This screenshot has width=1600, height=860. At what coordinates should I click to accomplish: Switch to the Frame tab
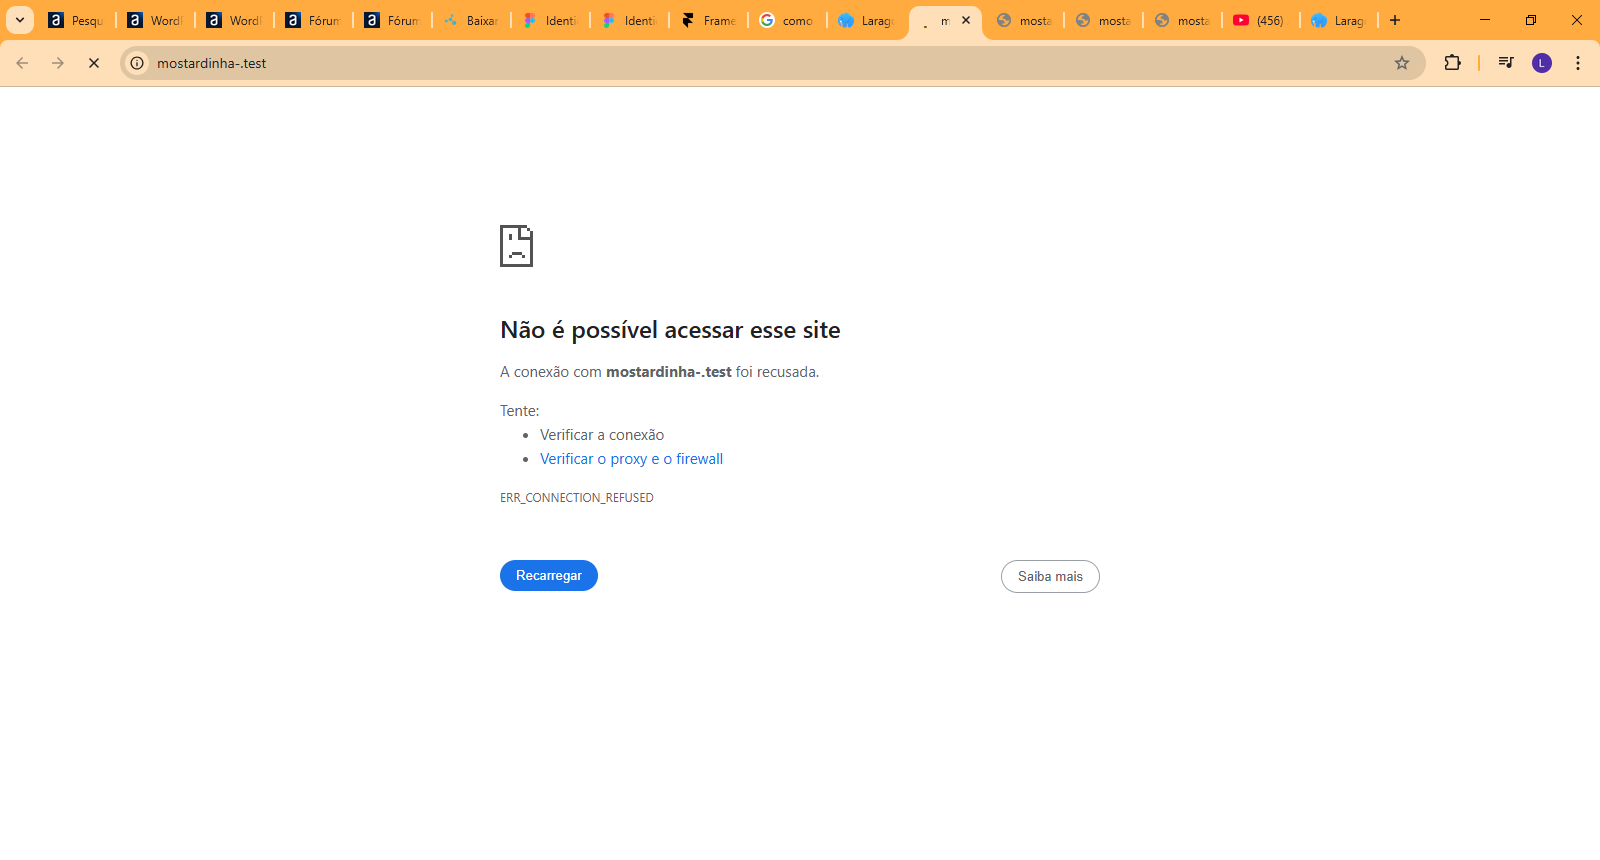[708, 20]
